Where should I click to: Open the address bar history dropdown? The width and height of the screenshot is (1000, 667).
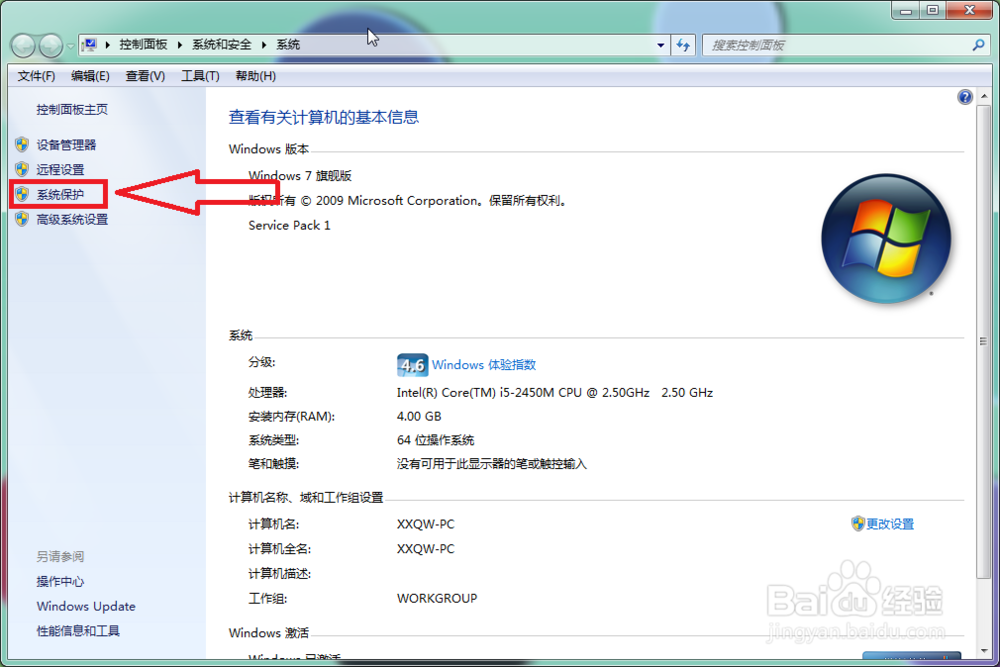[661, 45]
